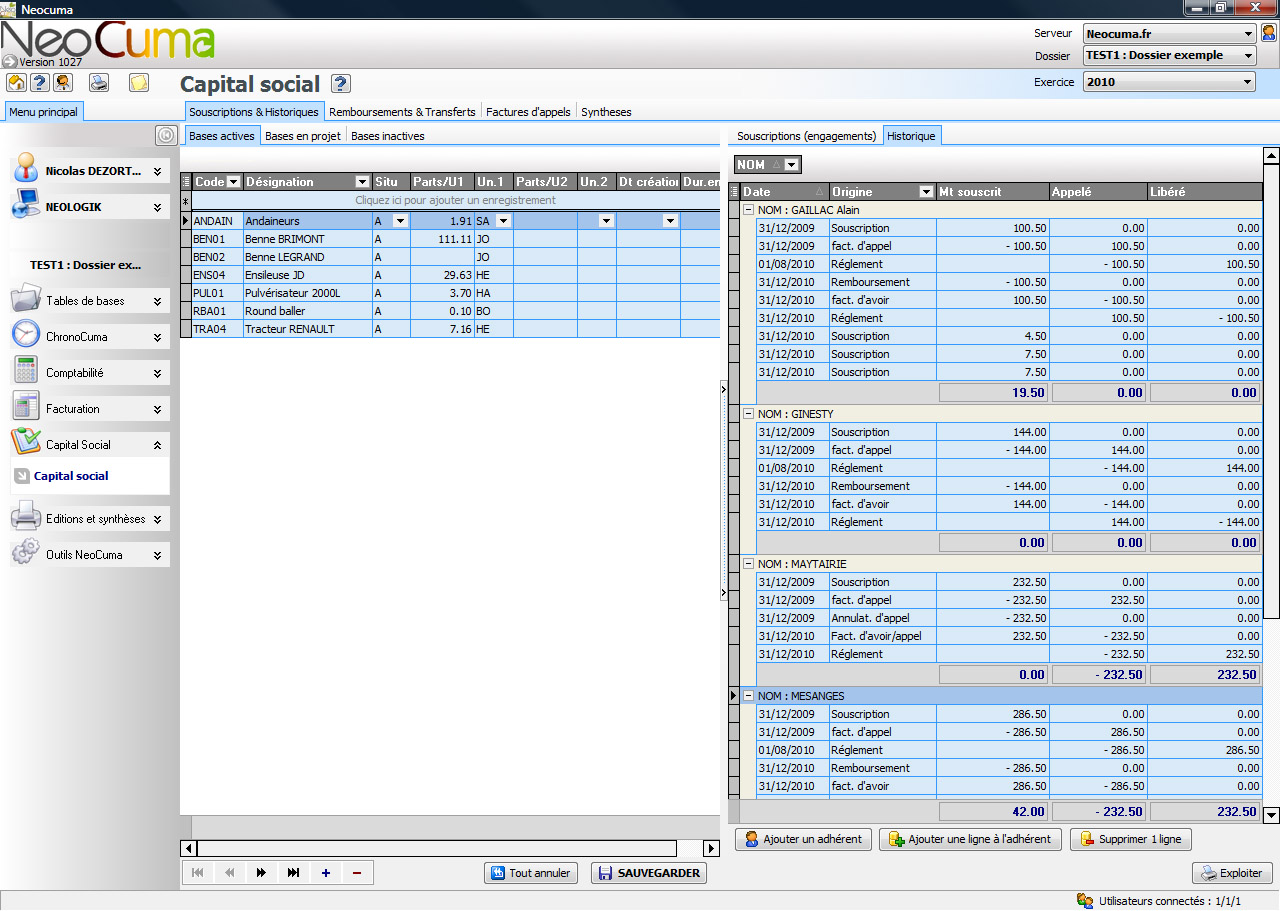1280x911 pixels.
Task: Sort history by the Date column header
Action: point(785,191)
